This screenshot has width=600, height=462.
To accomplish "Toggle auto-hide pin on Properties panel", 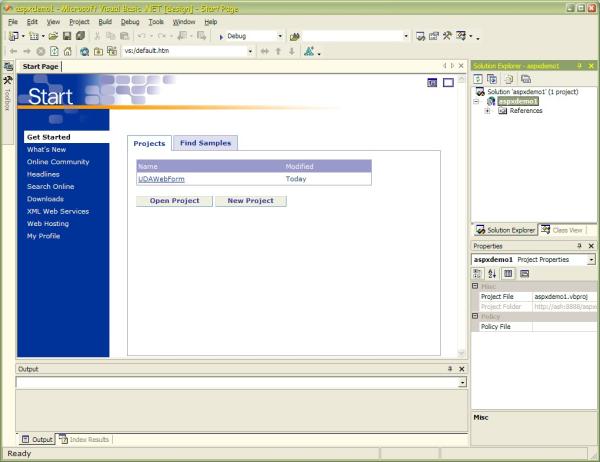I will click(x=579, y=246).
